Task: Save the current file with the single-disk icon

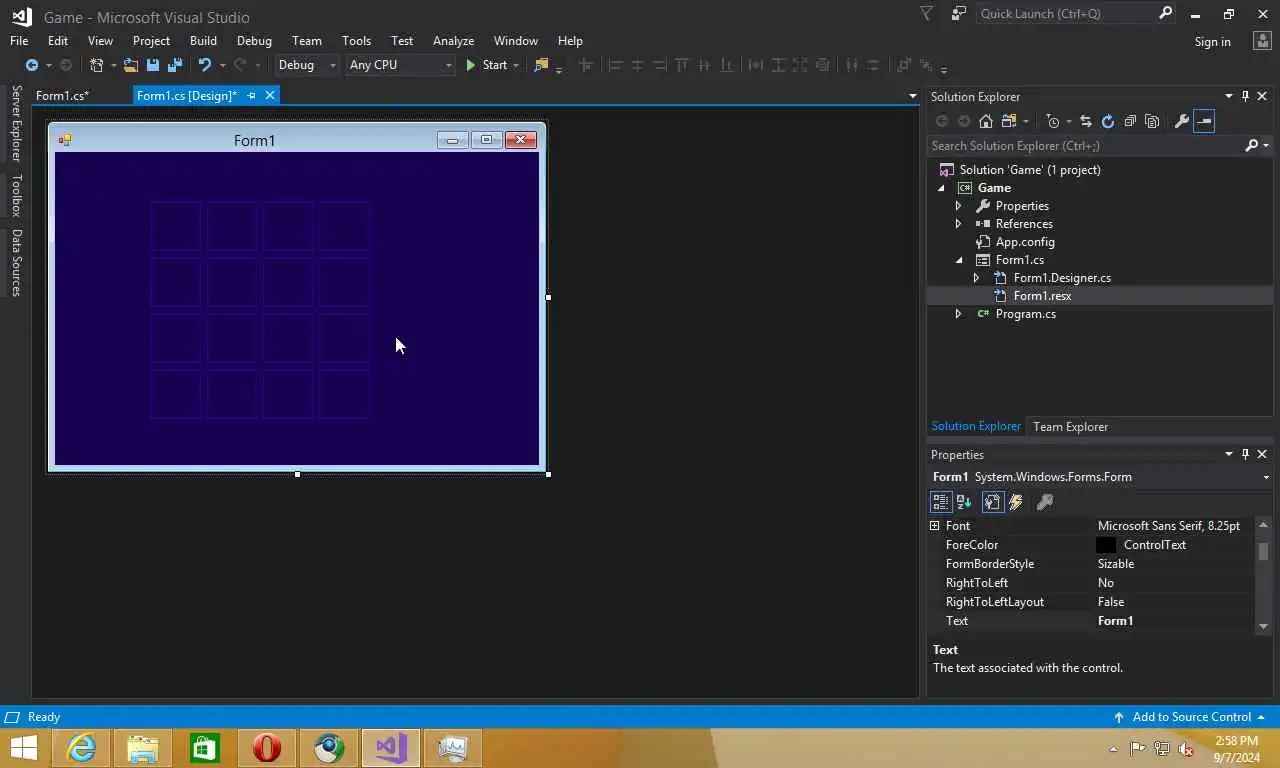Action: (153, 65)
